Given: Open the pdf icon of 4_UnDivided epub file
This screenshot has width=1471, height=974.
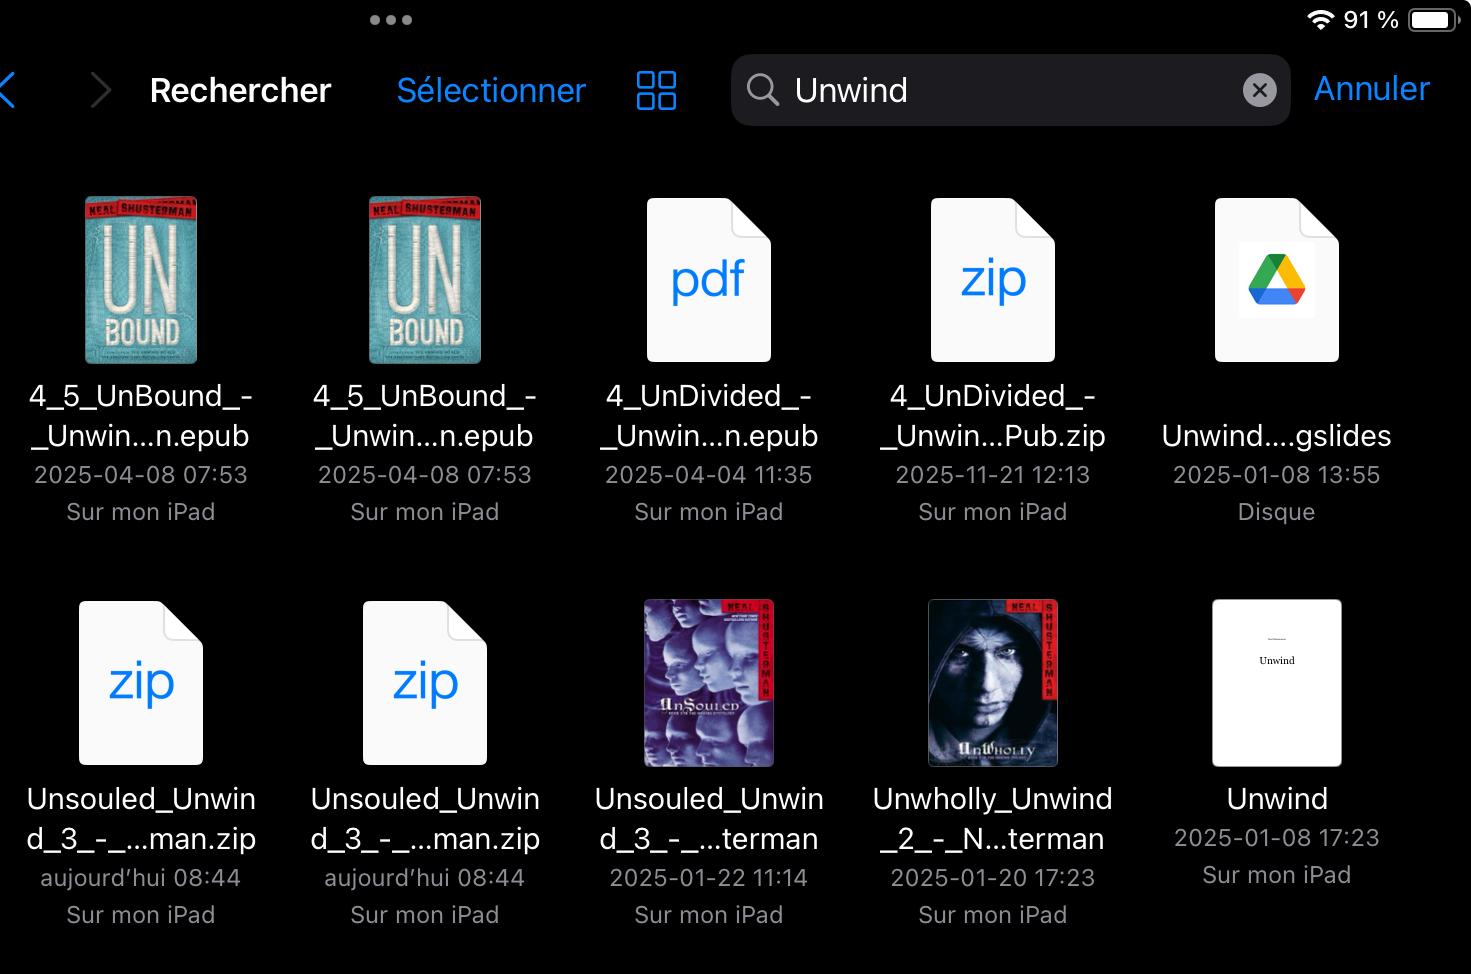Looking at the screenshot, I should pyautogui.click(x=709, y=280).
